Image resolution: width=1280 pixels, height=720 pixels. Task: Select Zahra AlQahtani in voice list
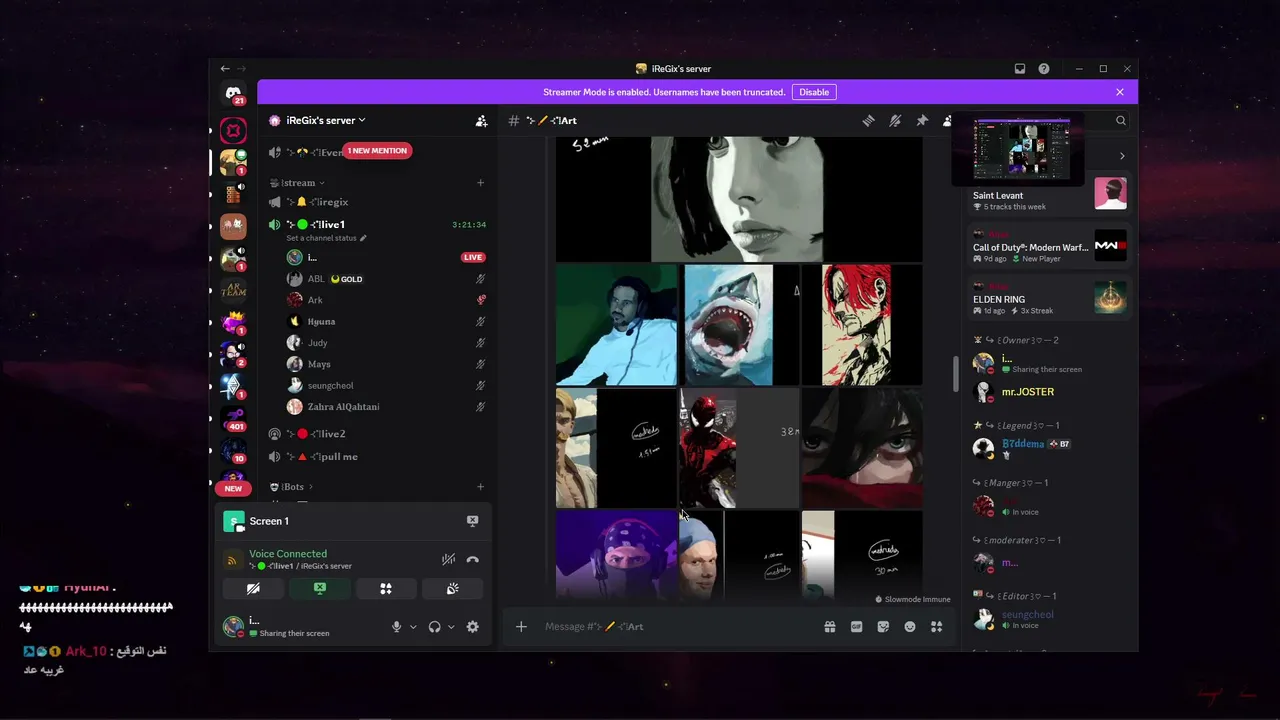point(386,407)
